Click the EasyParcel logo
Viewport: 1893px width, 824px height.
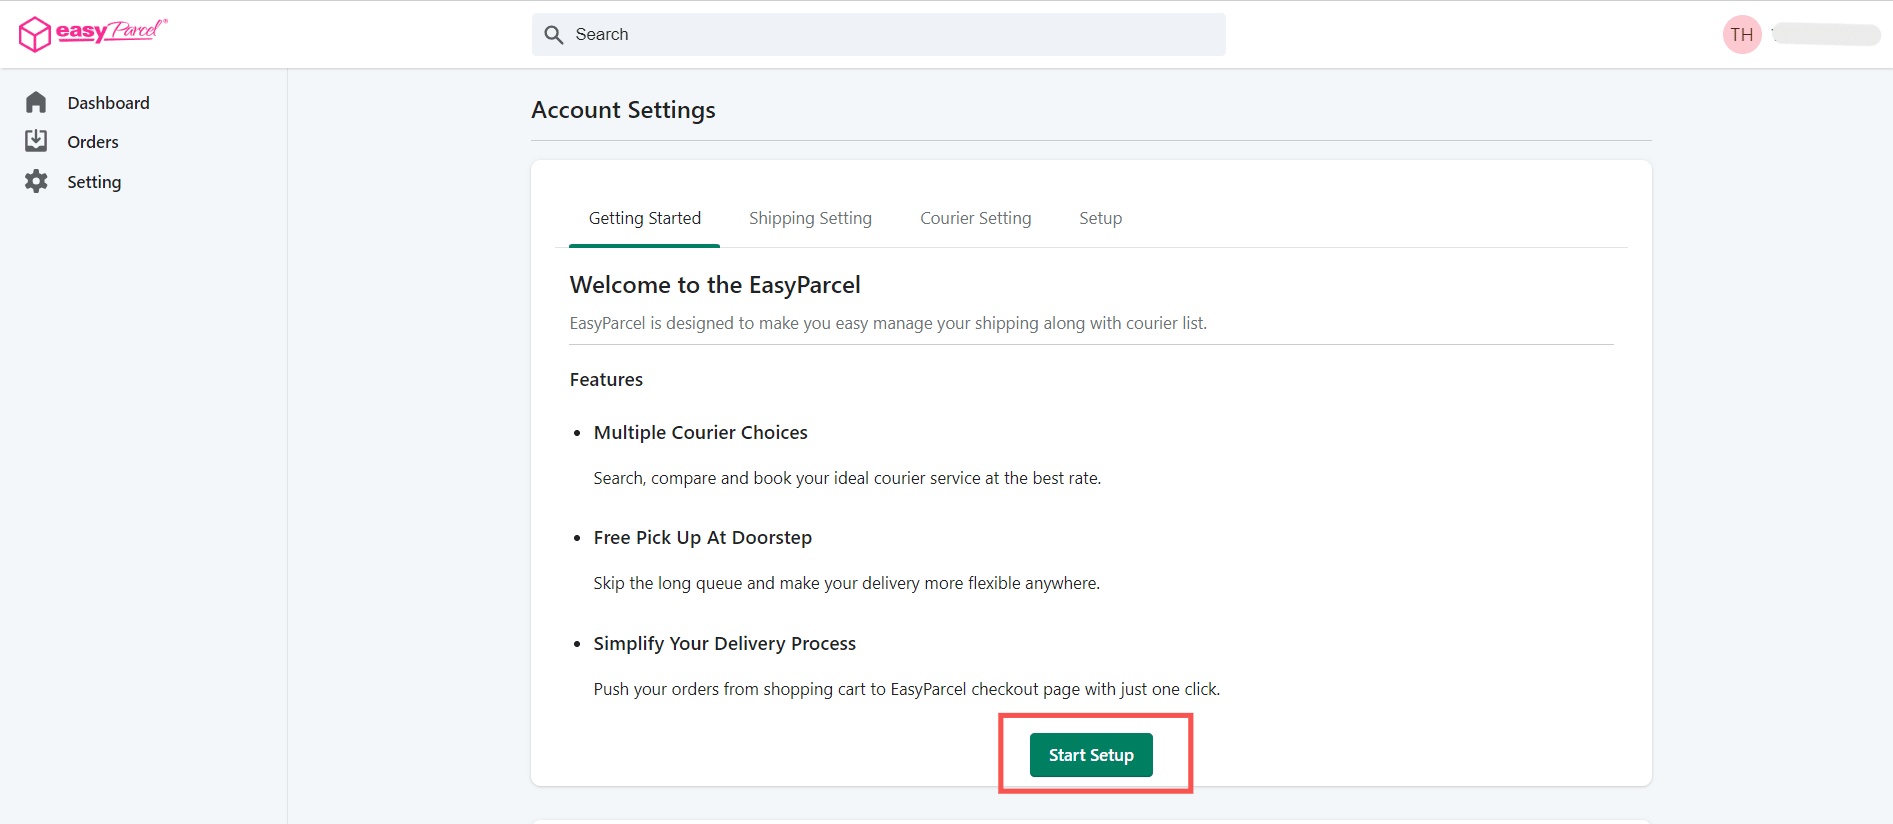pyautogui.click(x=92, y=33)
